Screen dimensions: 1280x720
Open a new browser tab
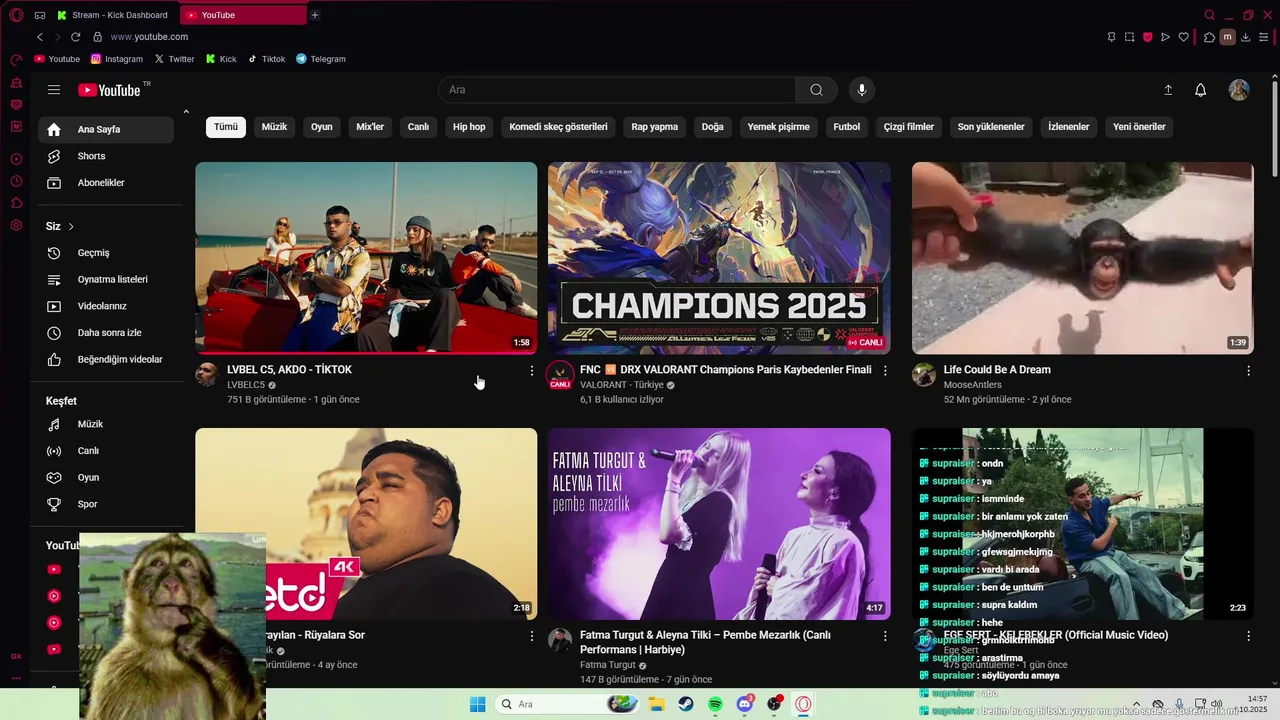(315, 15)
